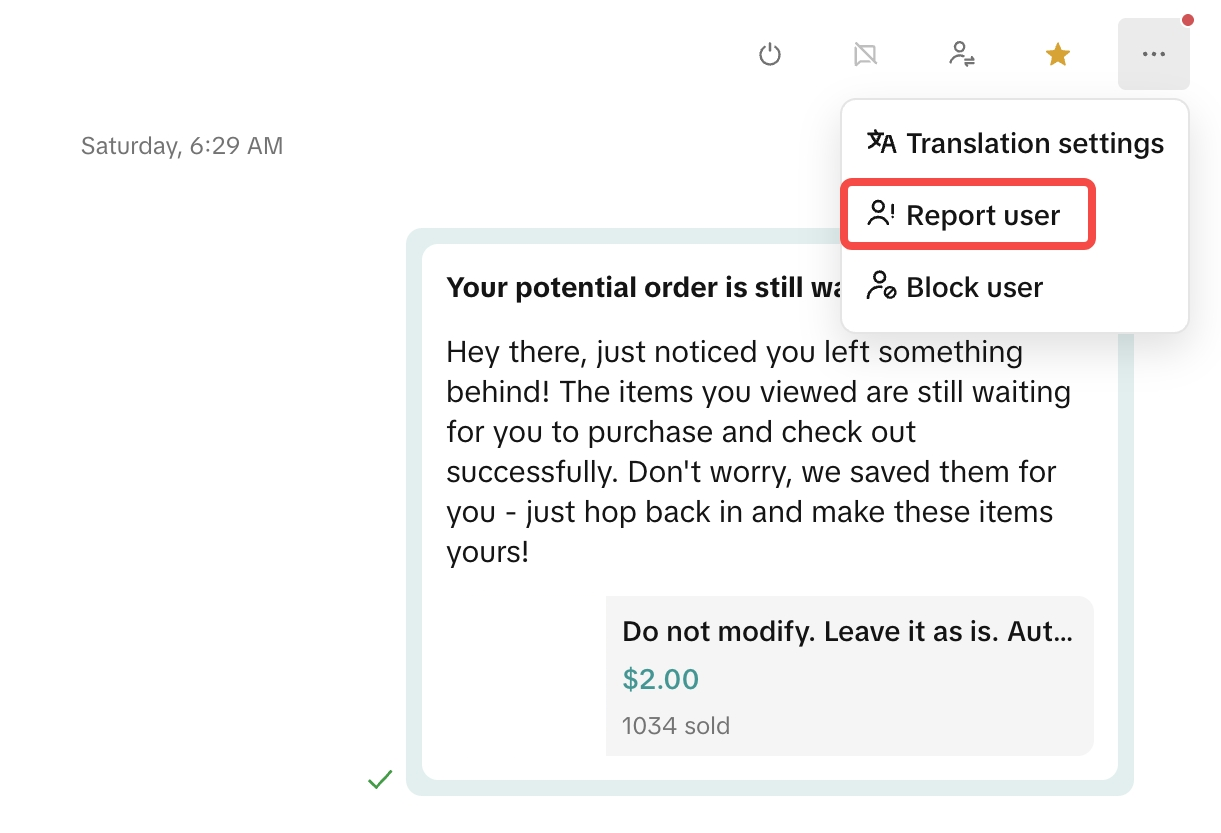Click the blank area left of the product card
The image size is (1221, 833).
click(515, 675)
